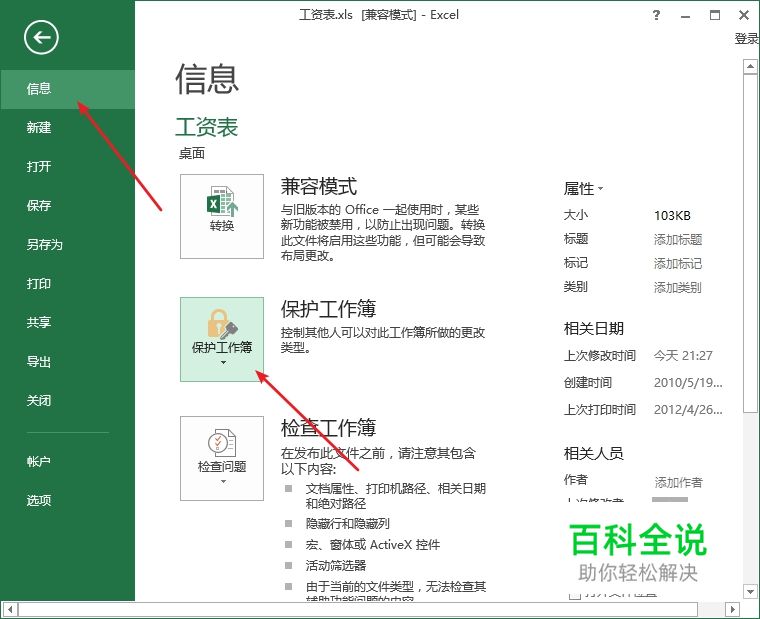The image size is (760, 619).
Task: Click the 工资表 workbook name heading
Action: click(x=206, y=127)
